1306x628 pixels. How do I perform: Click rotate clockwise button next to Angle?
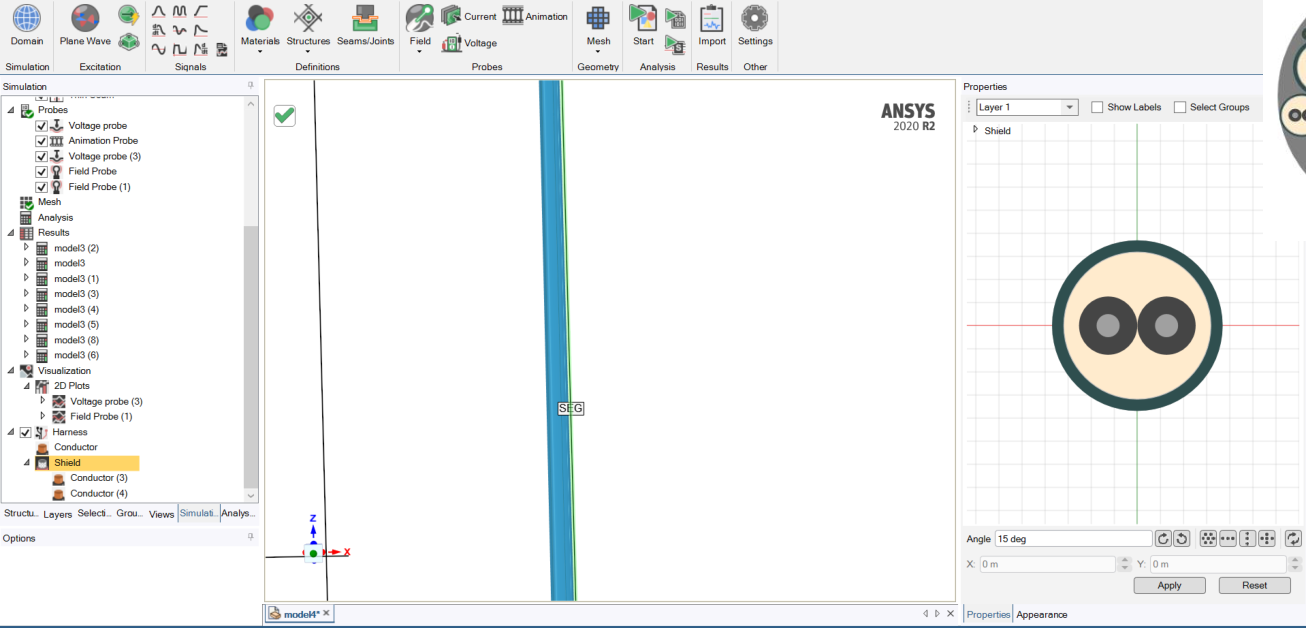[x=1163, y=539]
